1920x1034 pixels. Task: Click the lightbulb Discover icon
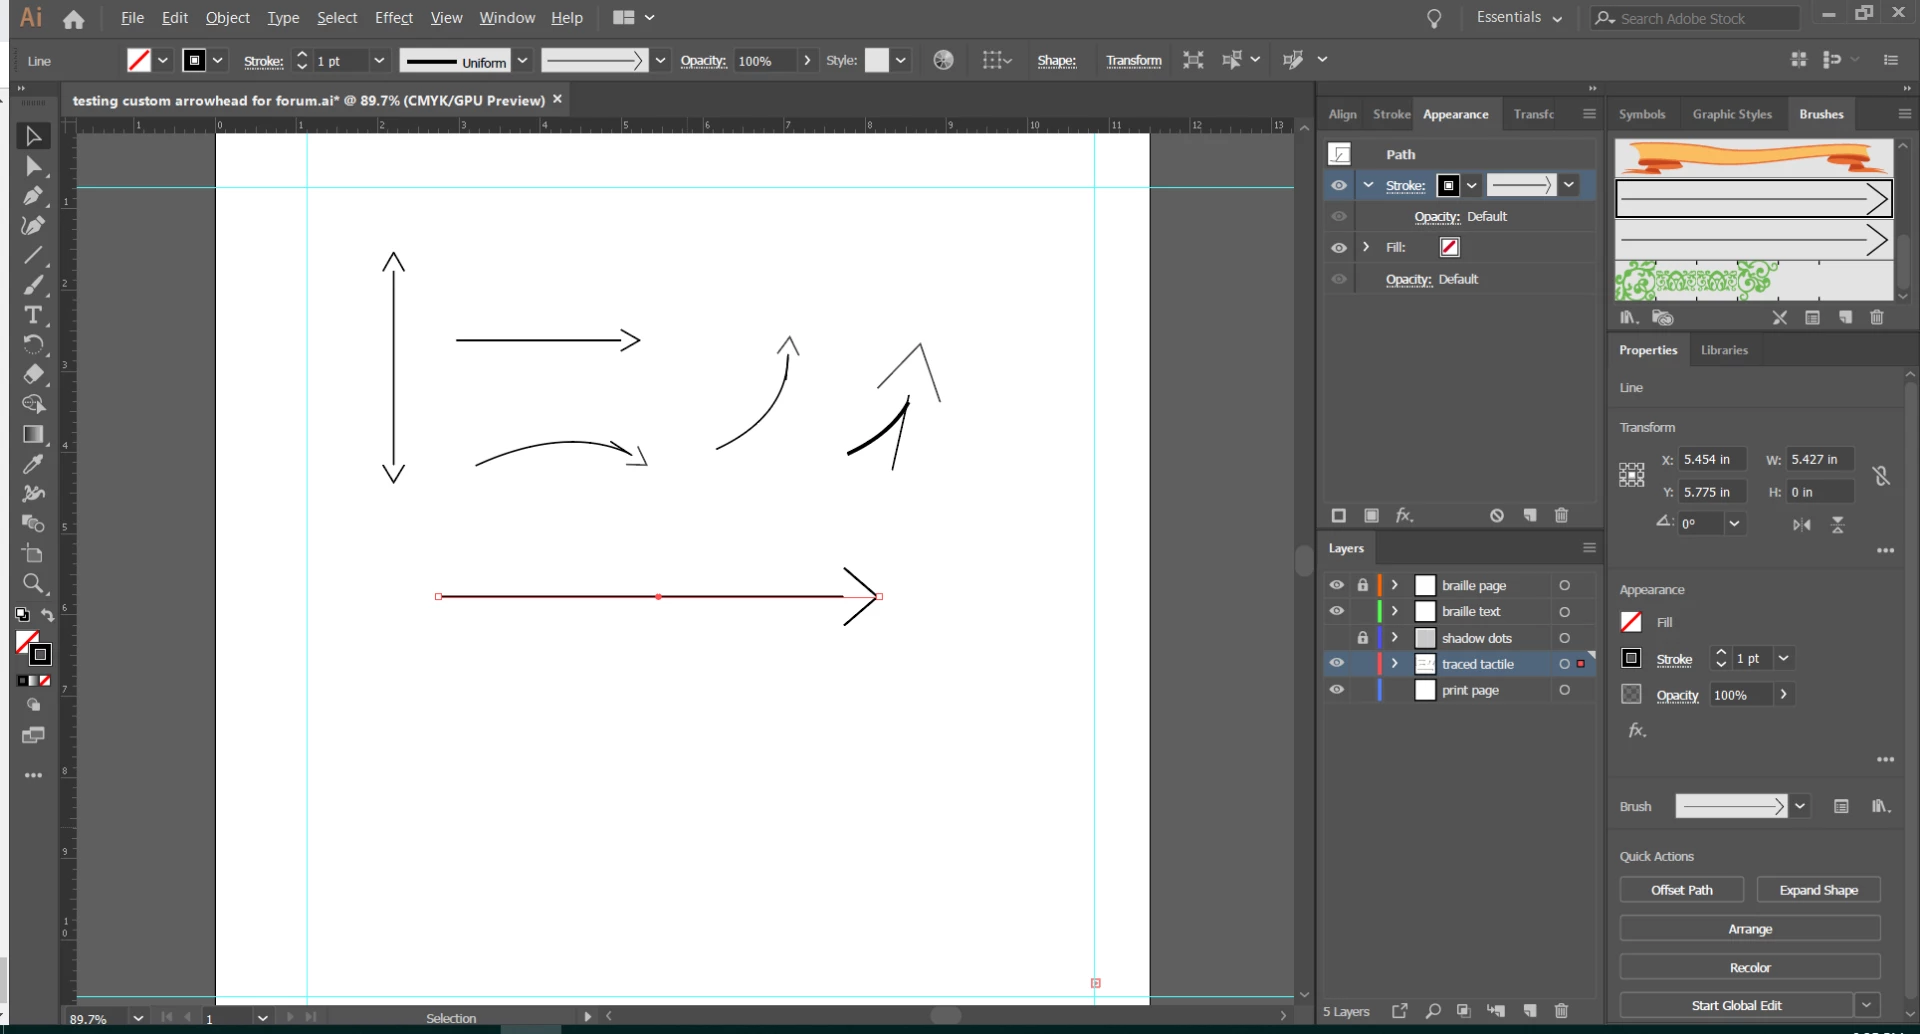(1434, 18)
